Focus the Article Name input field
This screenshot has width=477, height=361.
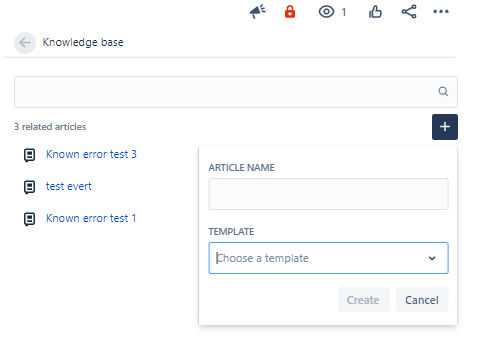pos(328,194)
